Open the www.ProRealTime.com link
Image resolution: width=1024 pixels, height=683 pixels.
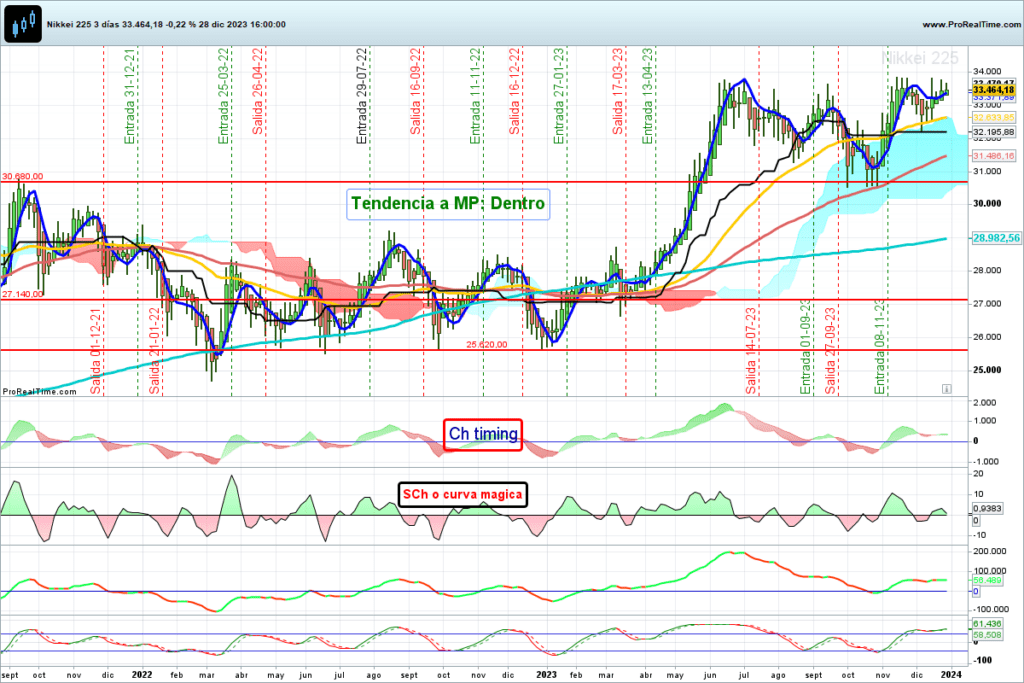[972, 24]
